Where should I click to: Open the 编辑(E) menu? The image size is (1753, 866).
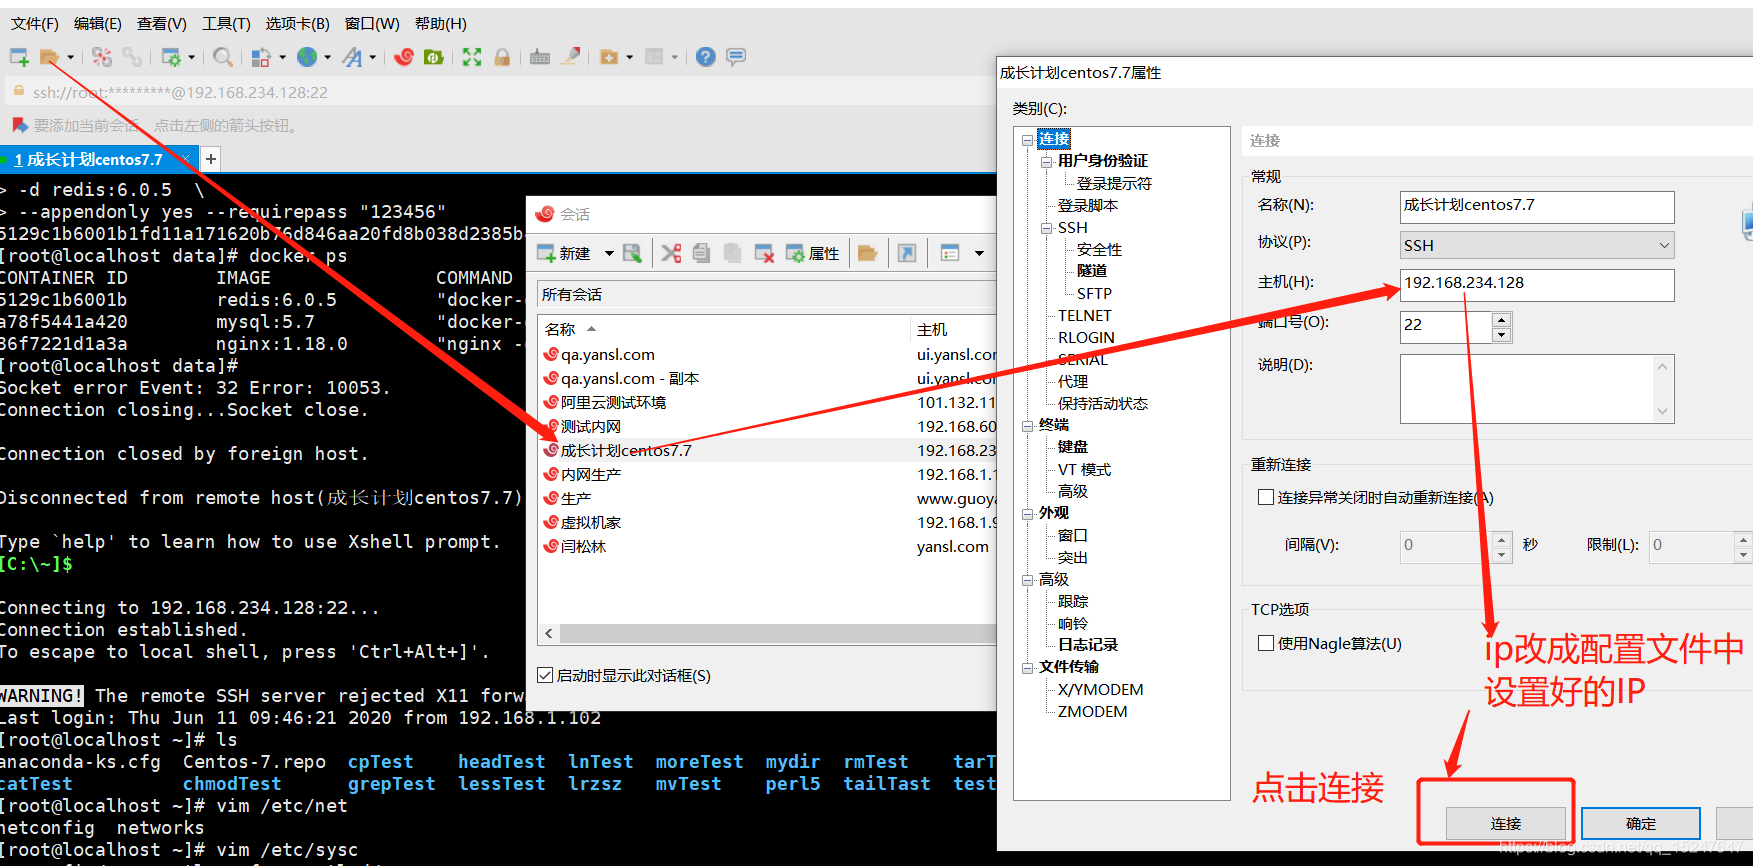coord(97,23)
